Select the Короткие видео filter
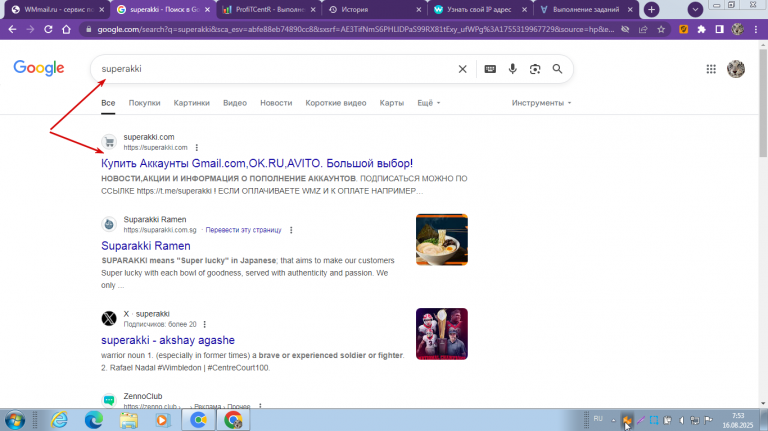Viewport: 768px width, 431px height. point(336,103)
